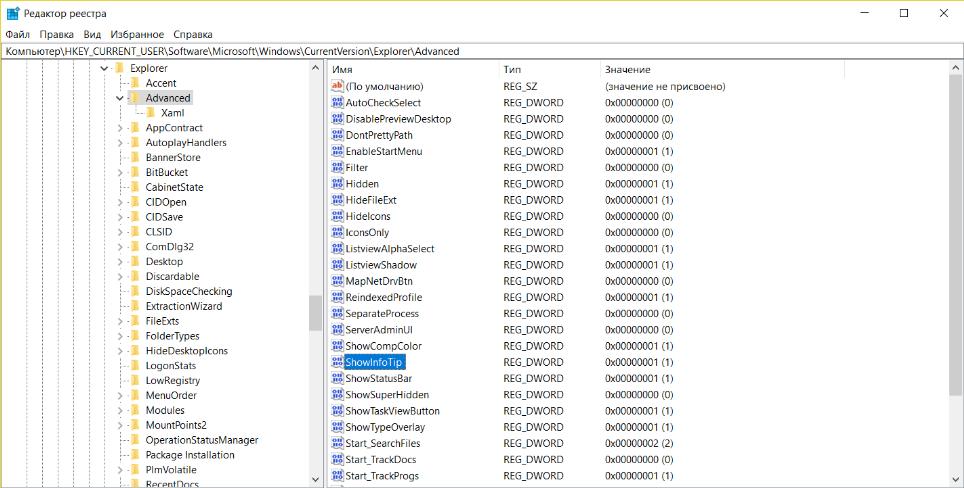
Task: Select the Package Installation key
Action: point(190,455)
